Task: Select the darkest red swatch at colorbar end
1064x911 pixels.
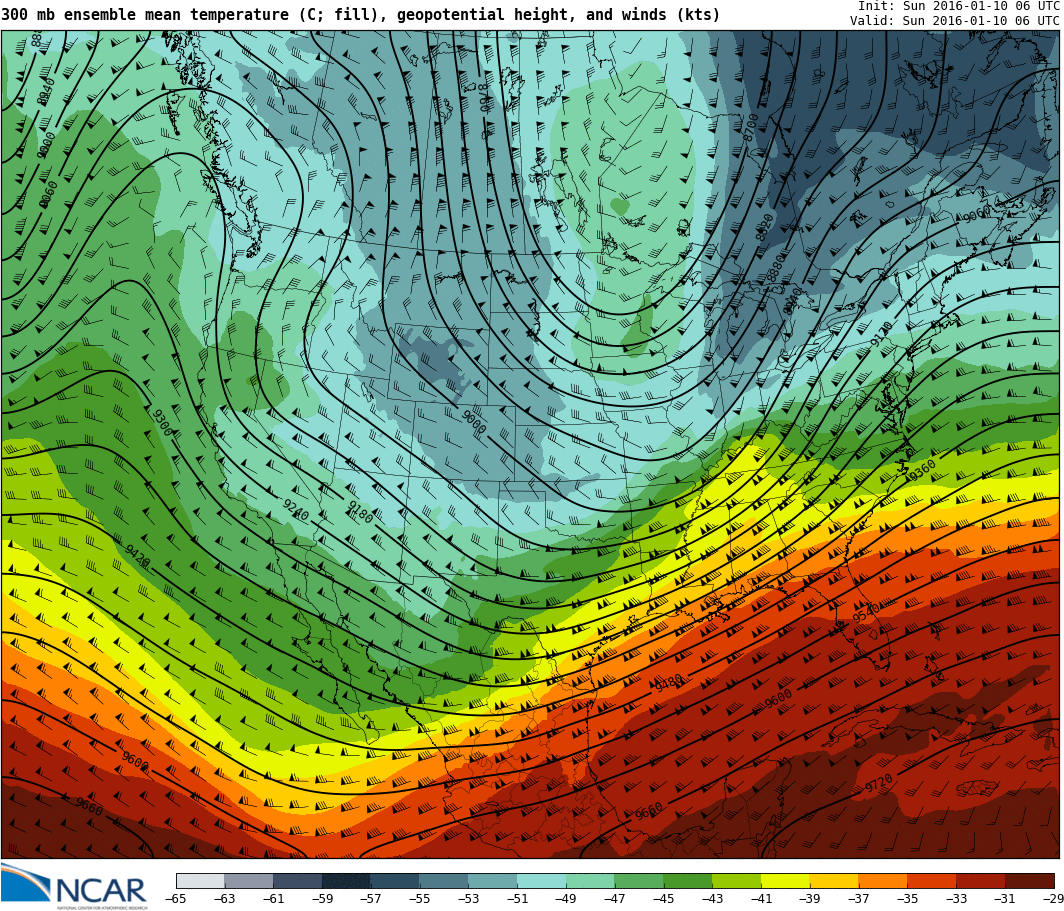Action: click(1029, 881)
